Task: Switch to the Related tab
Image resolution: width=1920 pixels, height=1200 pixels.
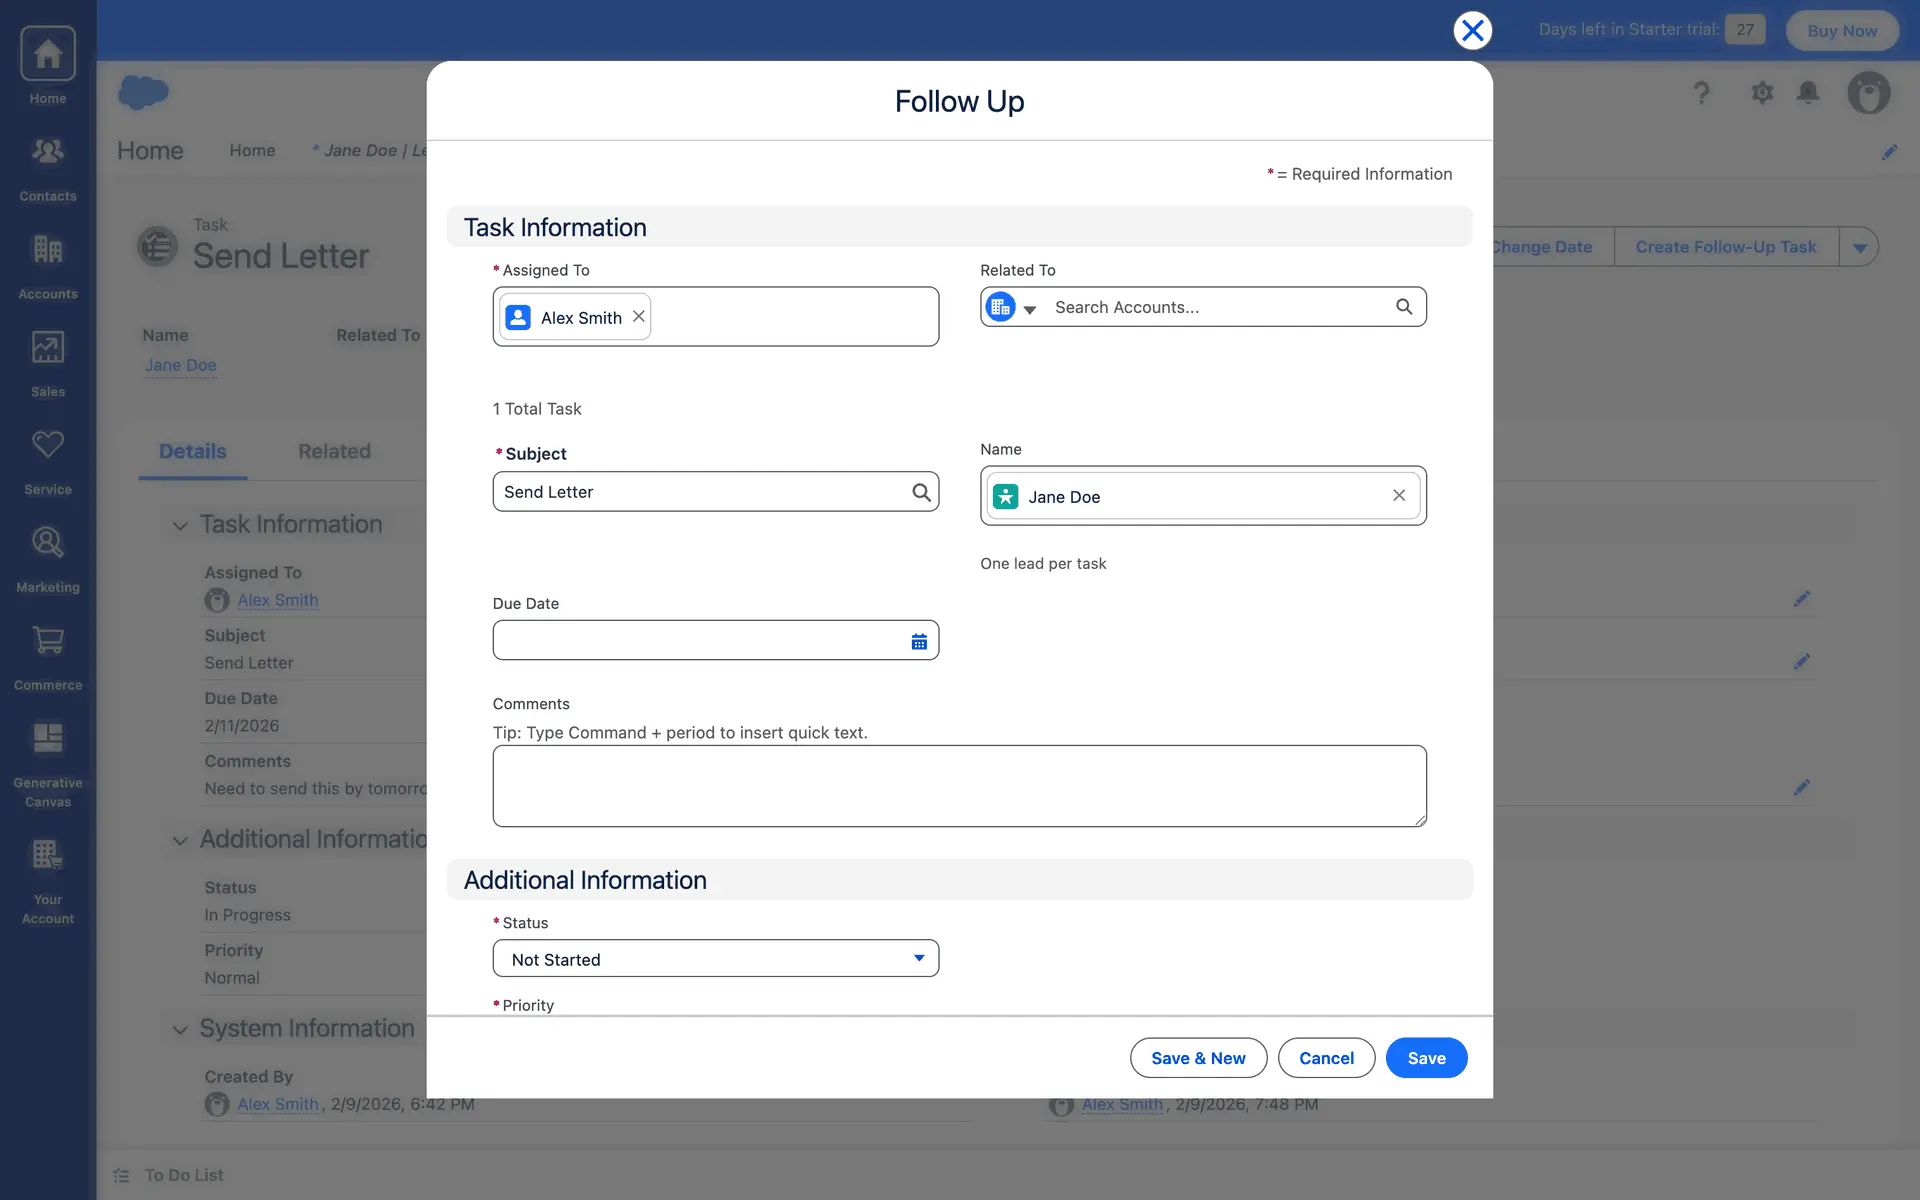Action: pos(334,452)
